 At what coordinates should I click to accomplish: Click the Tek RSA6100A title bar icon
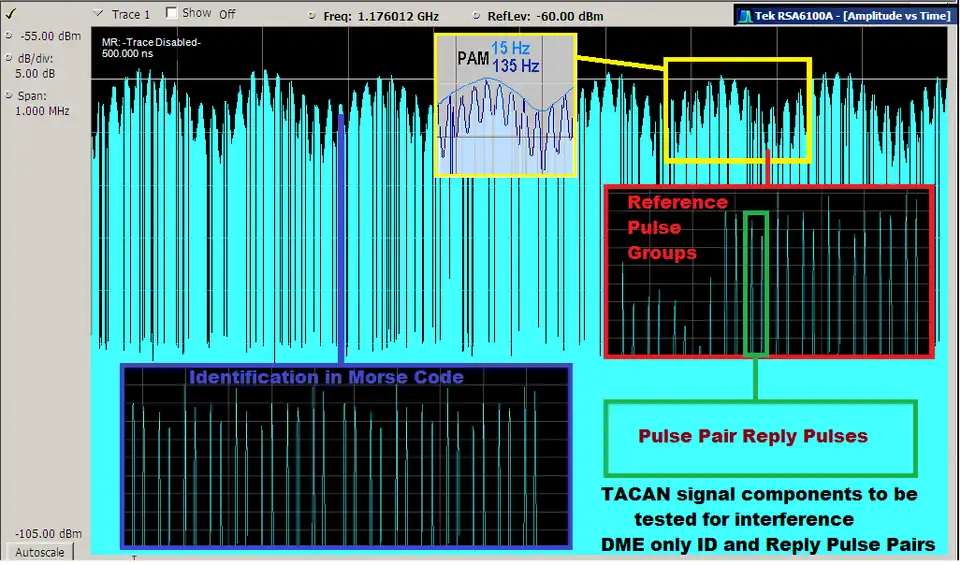click(x=744, y=16)
